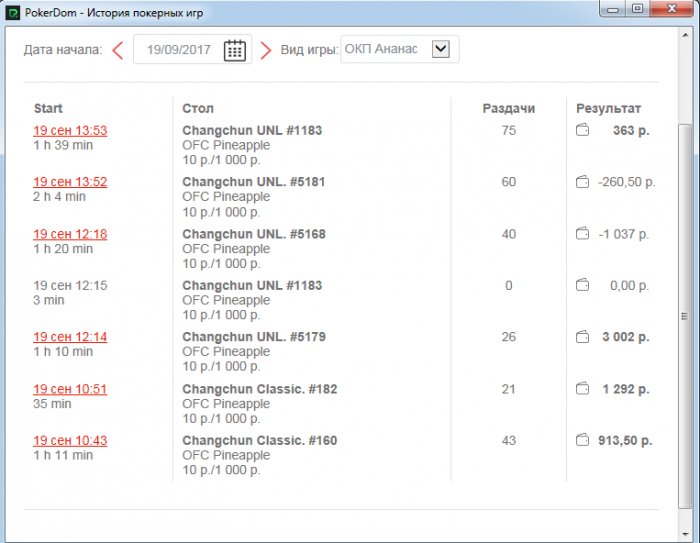700x543 pixels.
Task: Minimize the PokerDom history window
Action: (x=613, y=9)
